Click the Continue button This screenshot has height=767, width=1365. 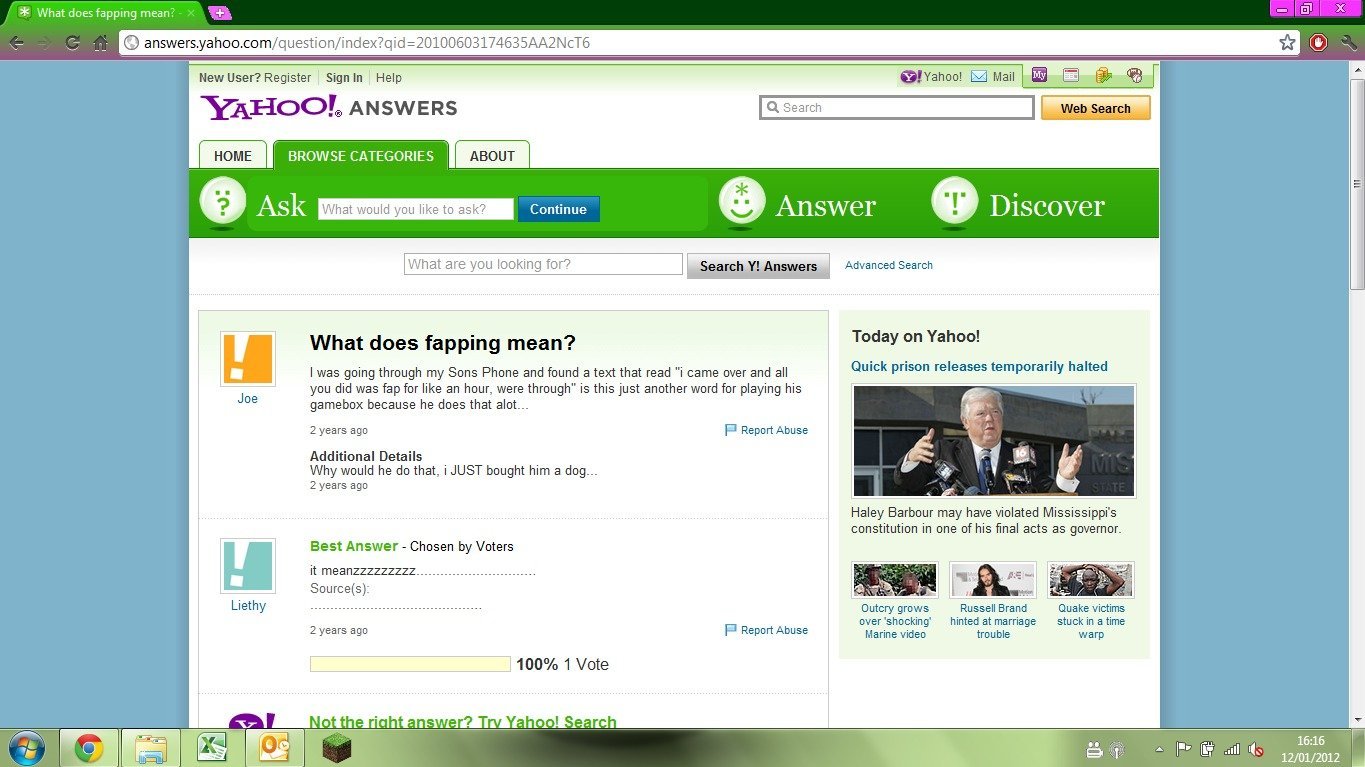(558, 209)
